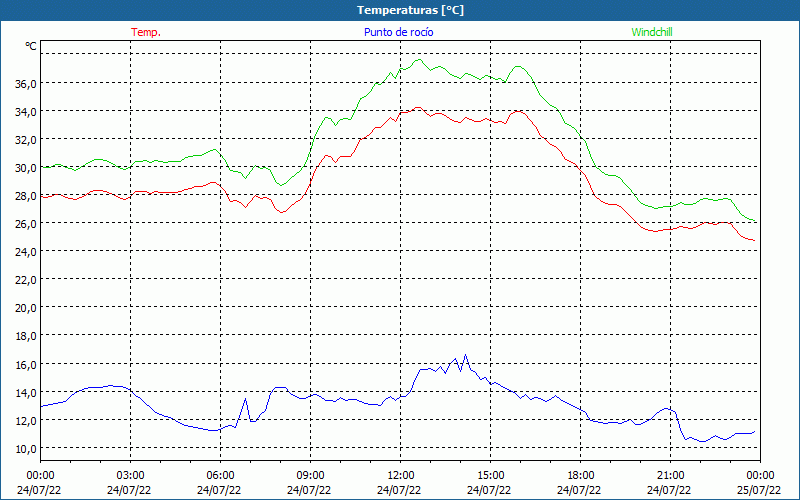Click the '00:00' time label dated 25/07/22
Screen dimensions: 800x500
point(760,476)
